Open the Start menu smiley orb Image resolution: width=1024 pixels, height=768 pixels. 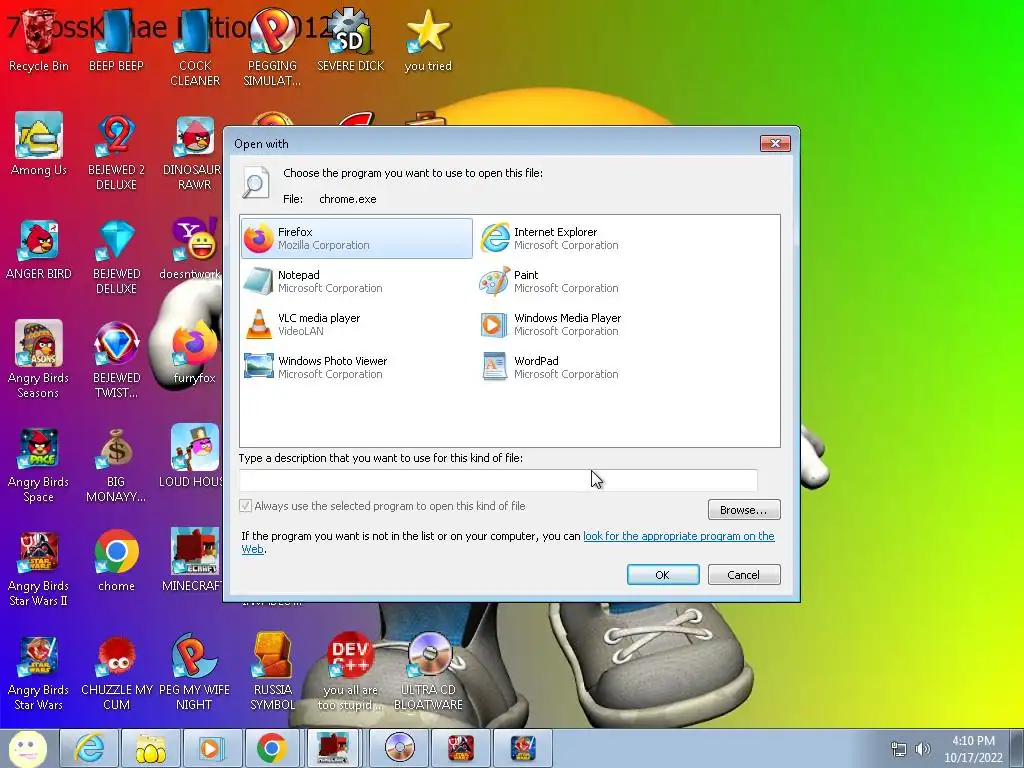[x=27, y=748]
